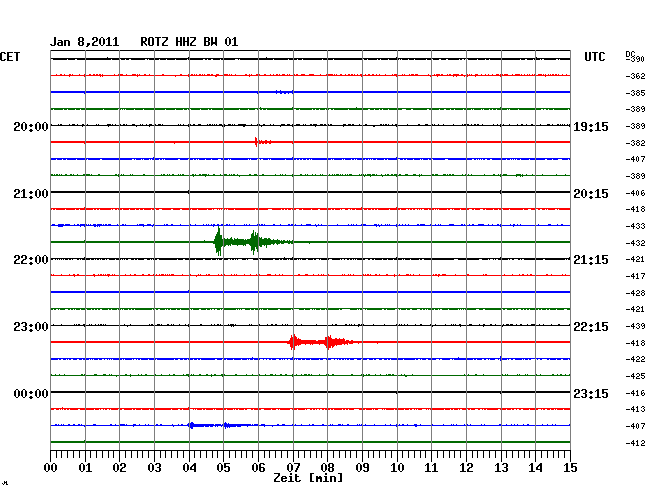Click minute tick label "10" on the axis

397,468
